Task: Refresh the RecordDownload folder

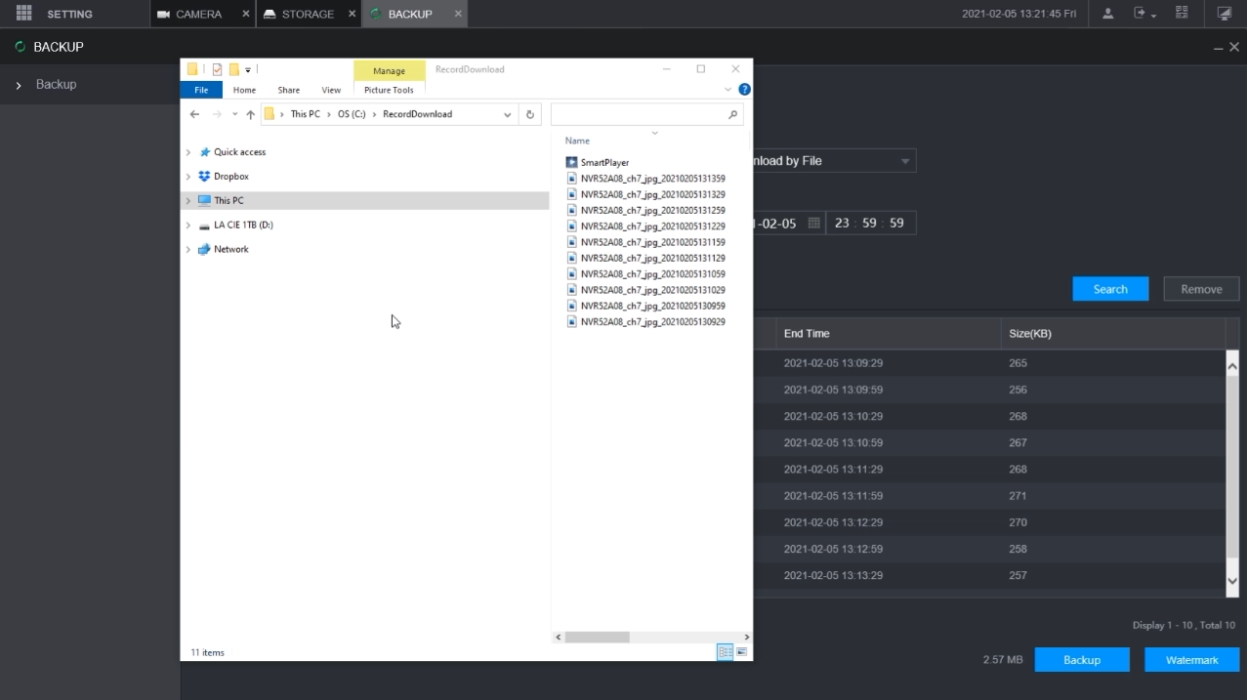Action: 531,114
